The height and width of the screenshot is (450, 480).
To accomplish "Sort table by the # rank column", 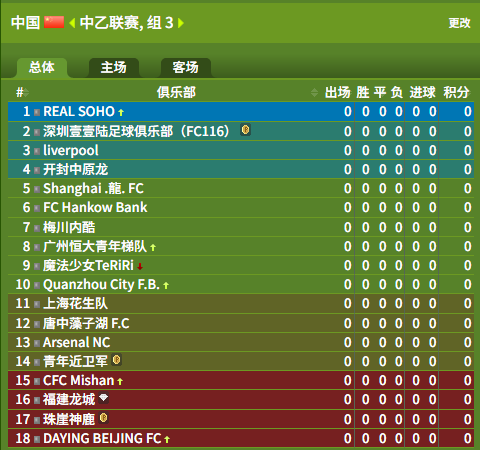I will [x=22, y=92].
